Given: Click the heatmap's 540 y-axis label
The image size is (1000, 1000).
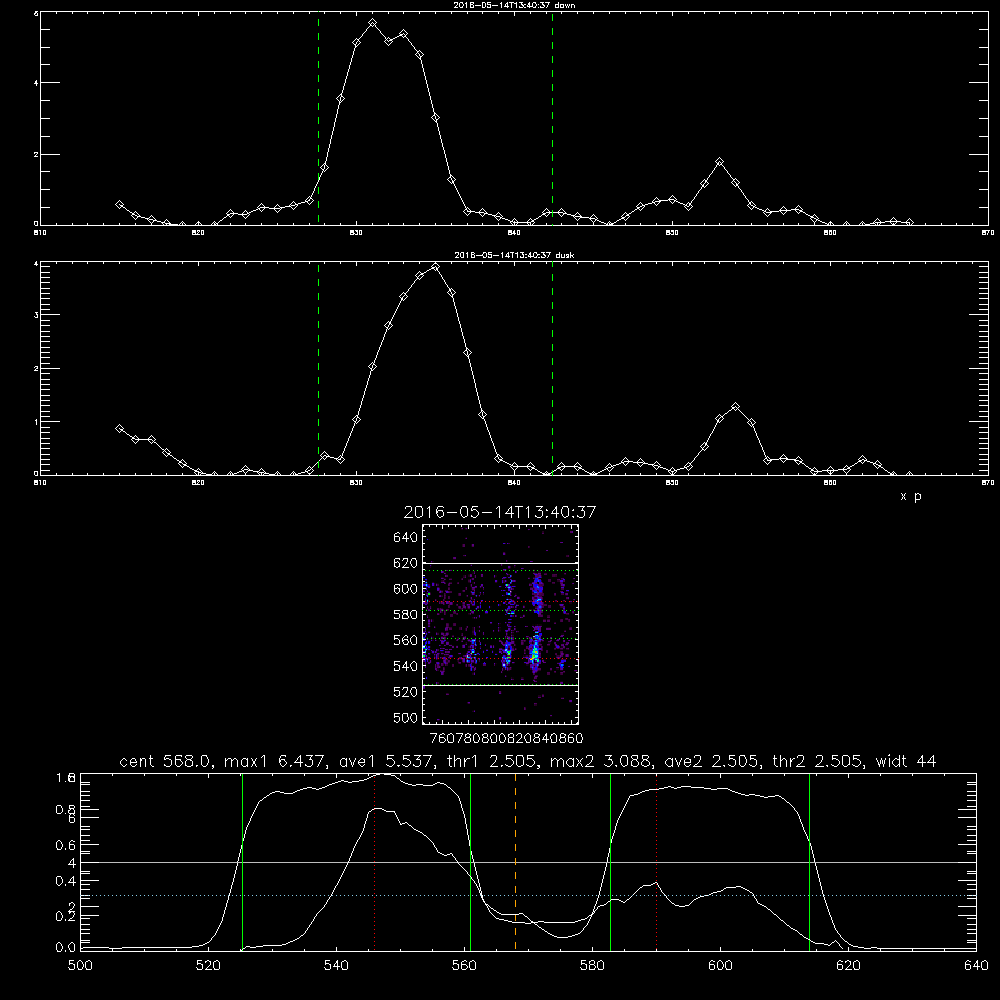Looking at the screenshot, I should (x=406, y=666).
